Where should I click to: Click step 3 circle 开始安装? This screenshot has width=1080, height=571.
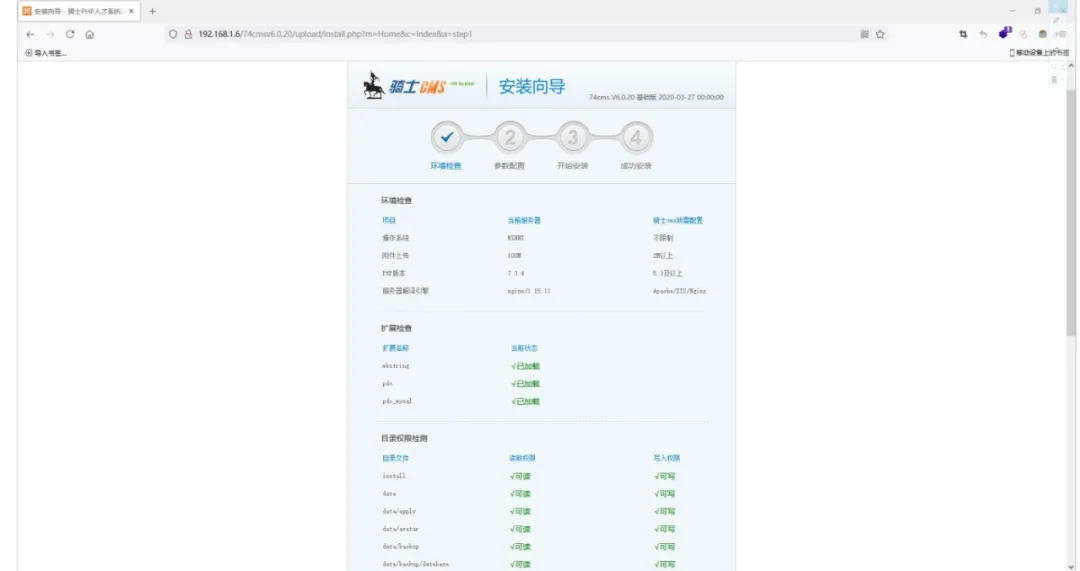(572, 138)
